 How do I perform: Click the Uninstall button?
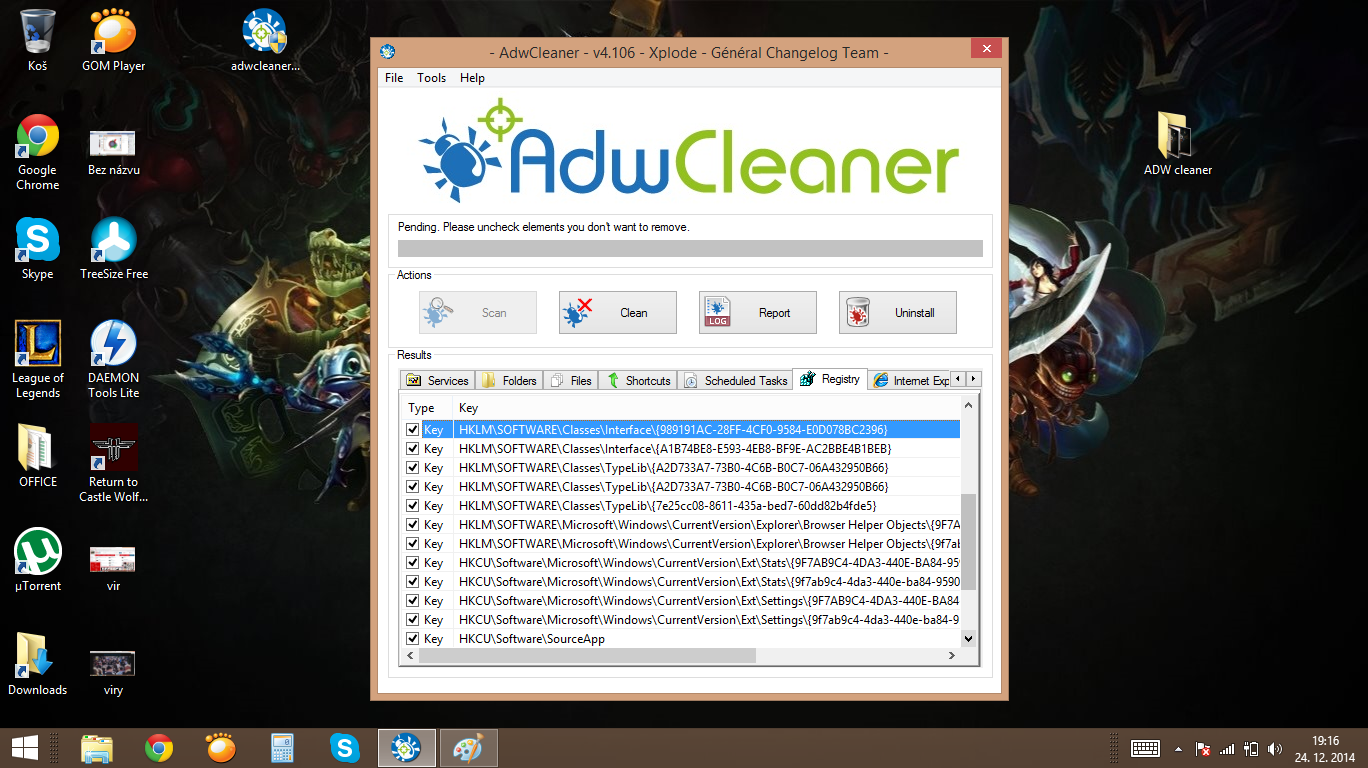click(898, 312)
